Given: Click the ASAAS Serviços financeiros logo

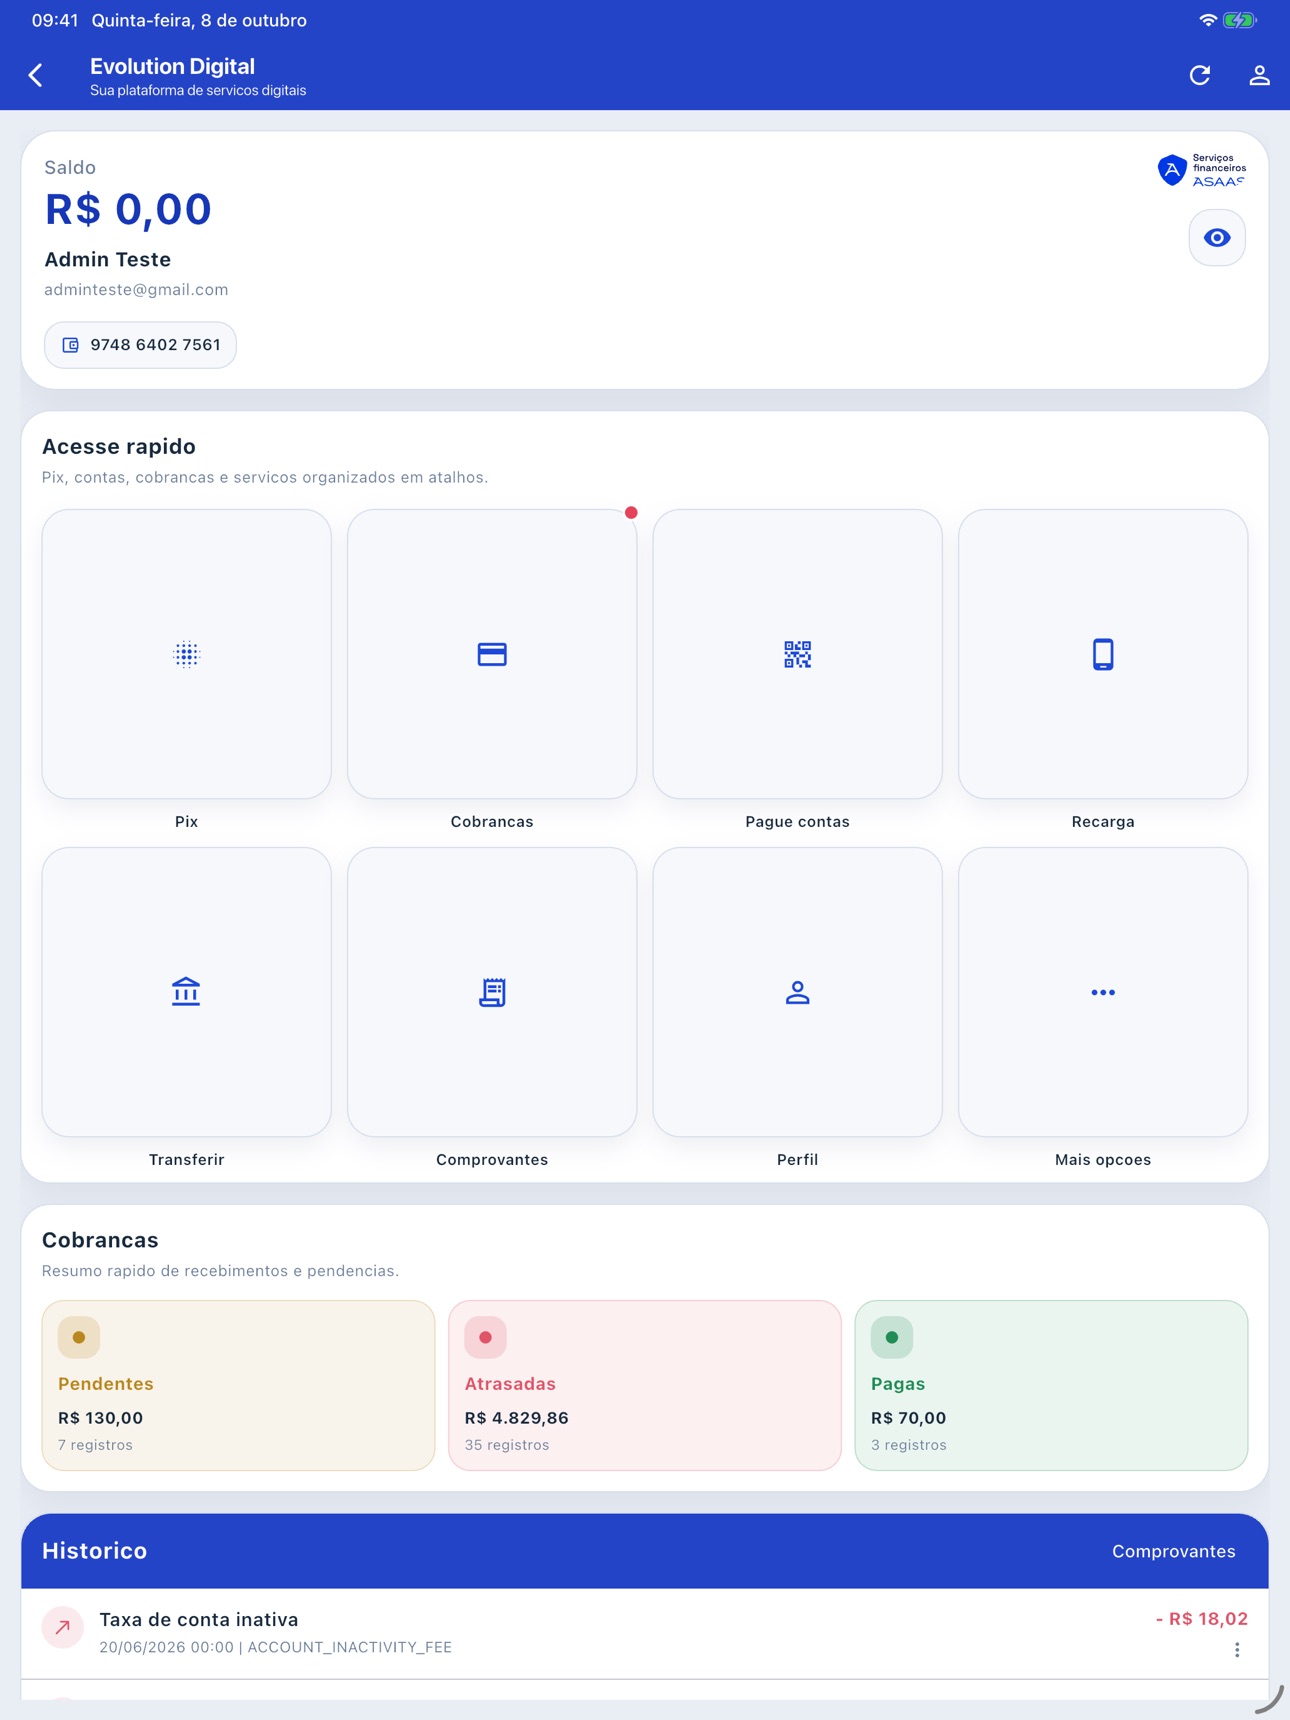Looking at the screenshot, I should pos(1202,170).
